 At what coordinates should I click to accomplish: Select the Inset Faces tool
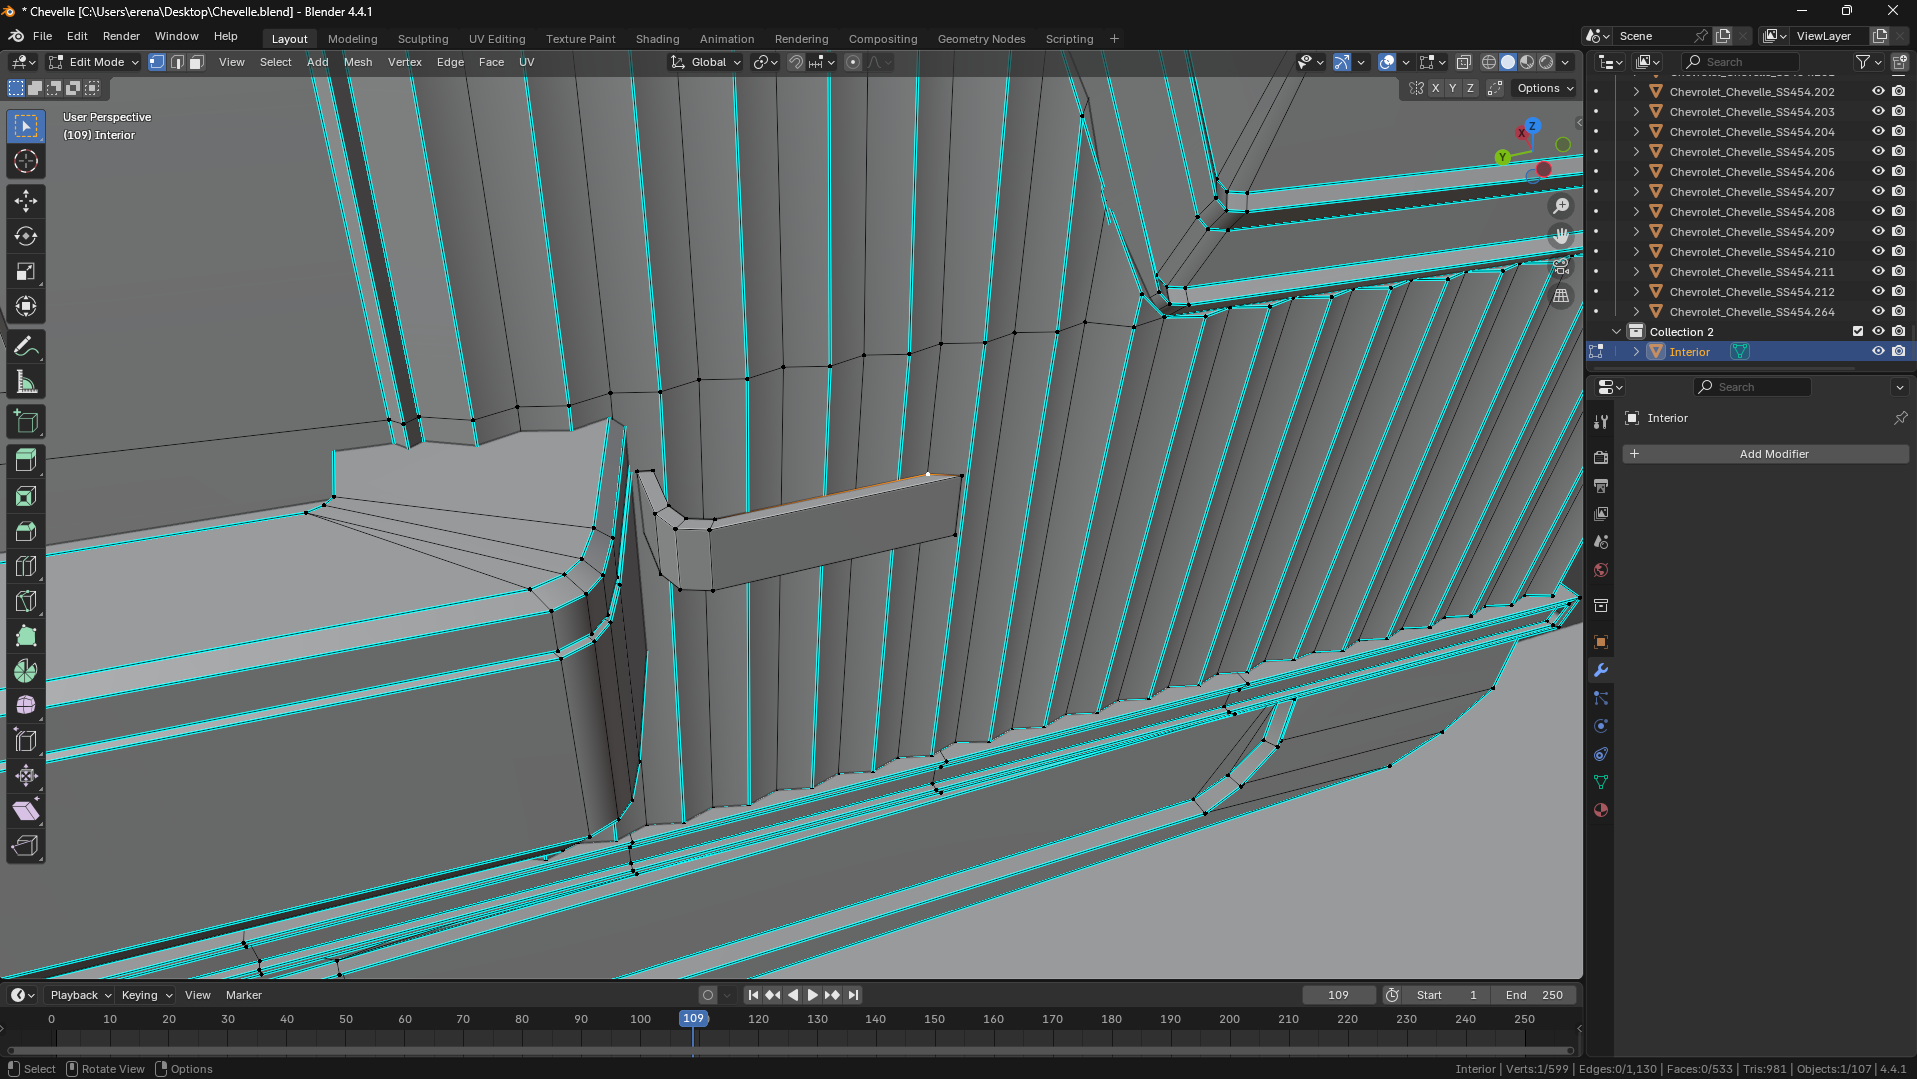[26, 496]
